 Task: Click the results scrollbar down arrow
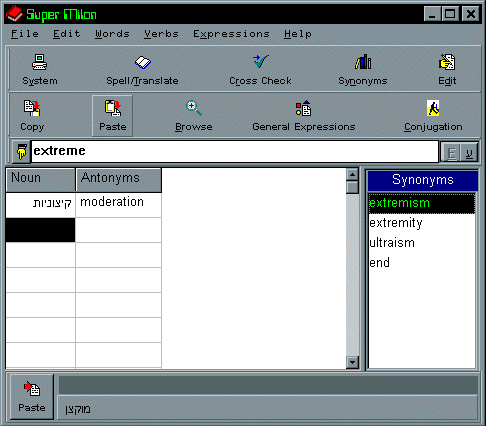pos(352,362)
